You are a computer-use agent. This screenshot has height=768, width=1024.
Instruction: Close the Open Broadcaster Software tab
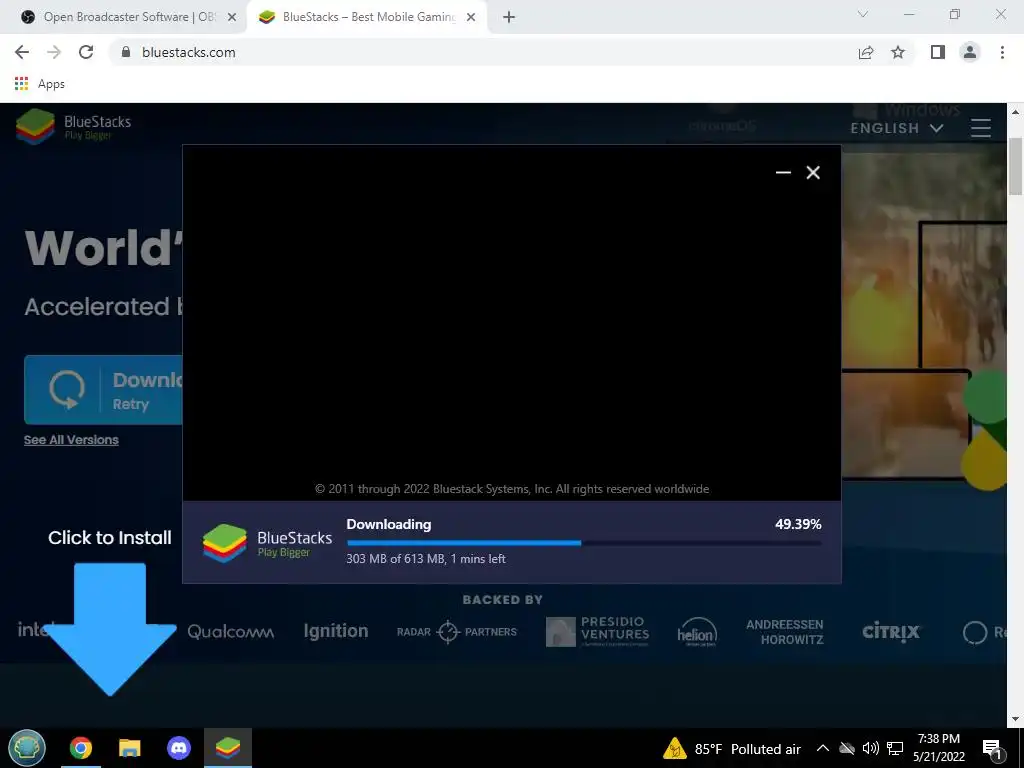[231, 18]
